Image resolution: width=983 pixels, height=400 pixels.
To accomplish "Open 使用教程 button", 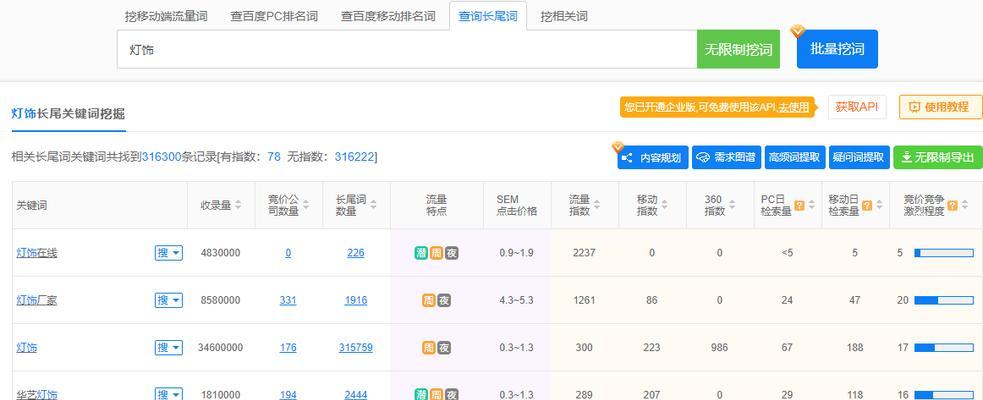I will tap(940, 107).
